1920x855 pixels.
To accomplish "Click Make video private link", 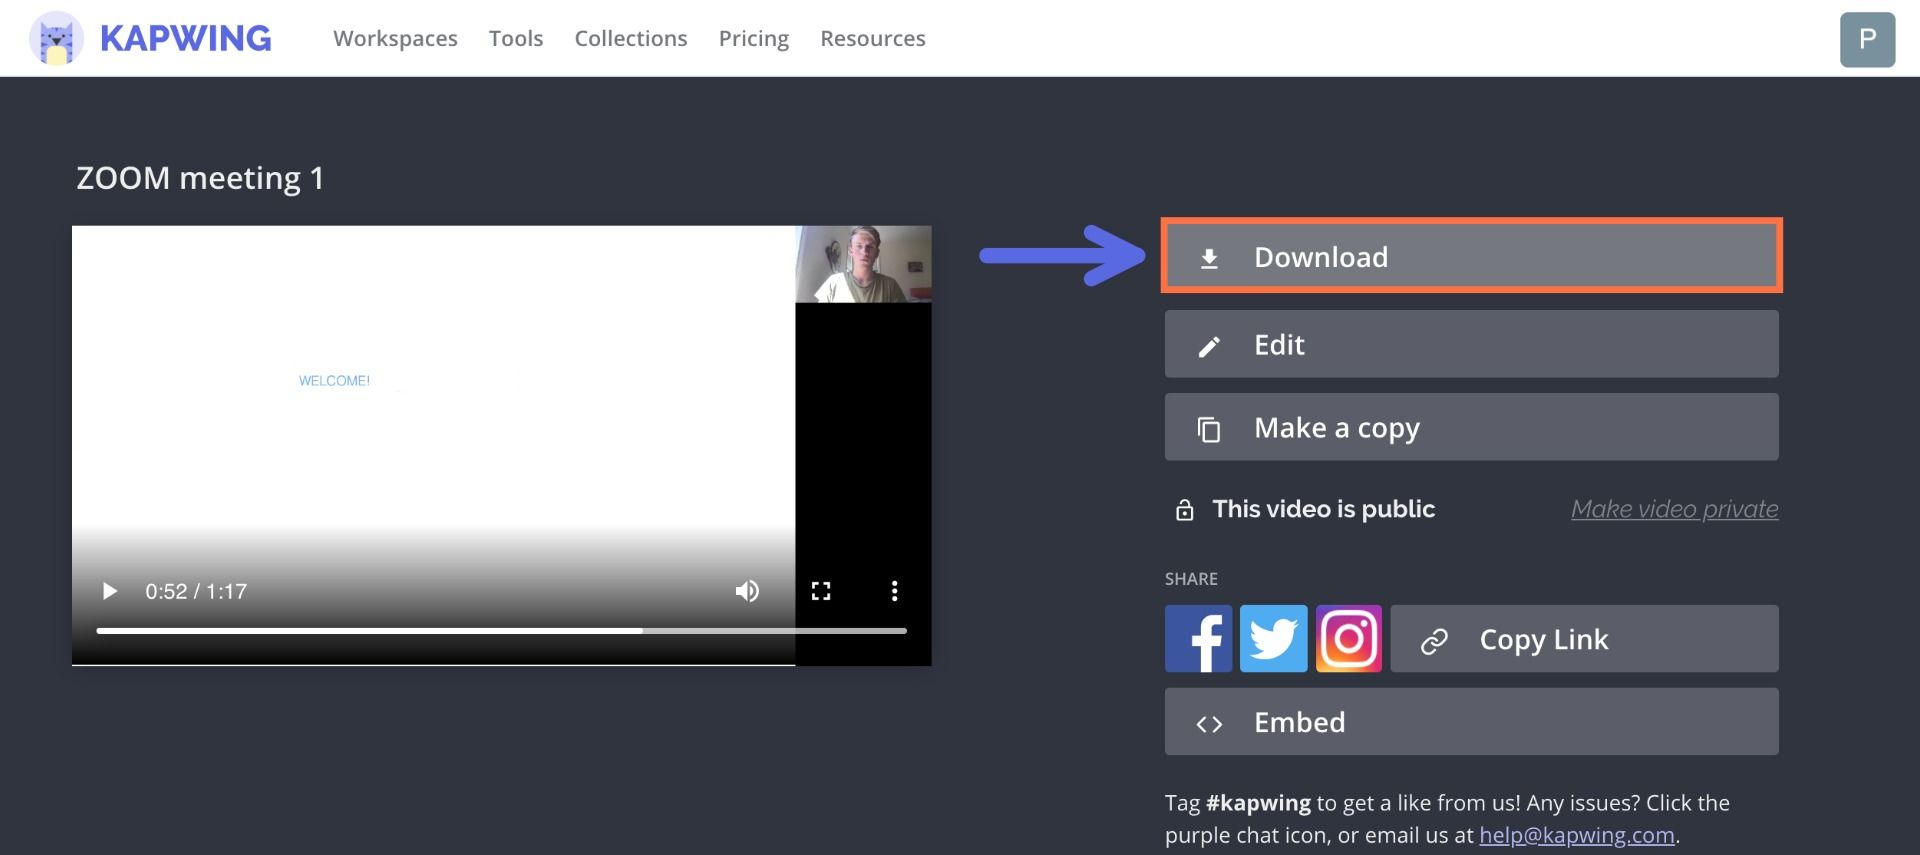I will coord(1674,509).
